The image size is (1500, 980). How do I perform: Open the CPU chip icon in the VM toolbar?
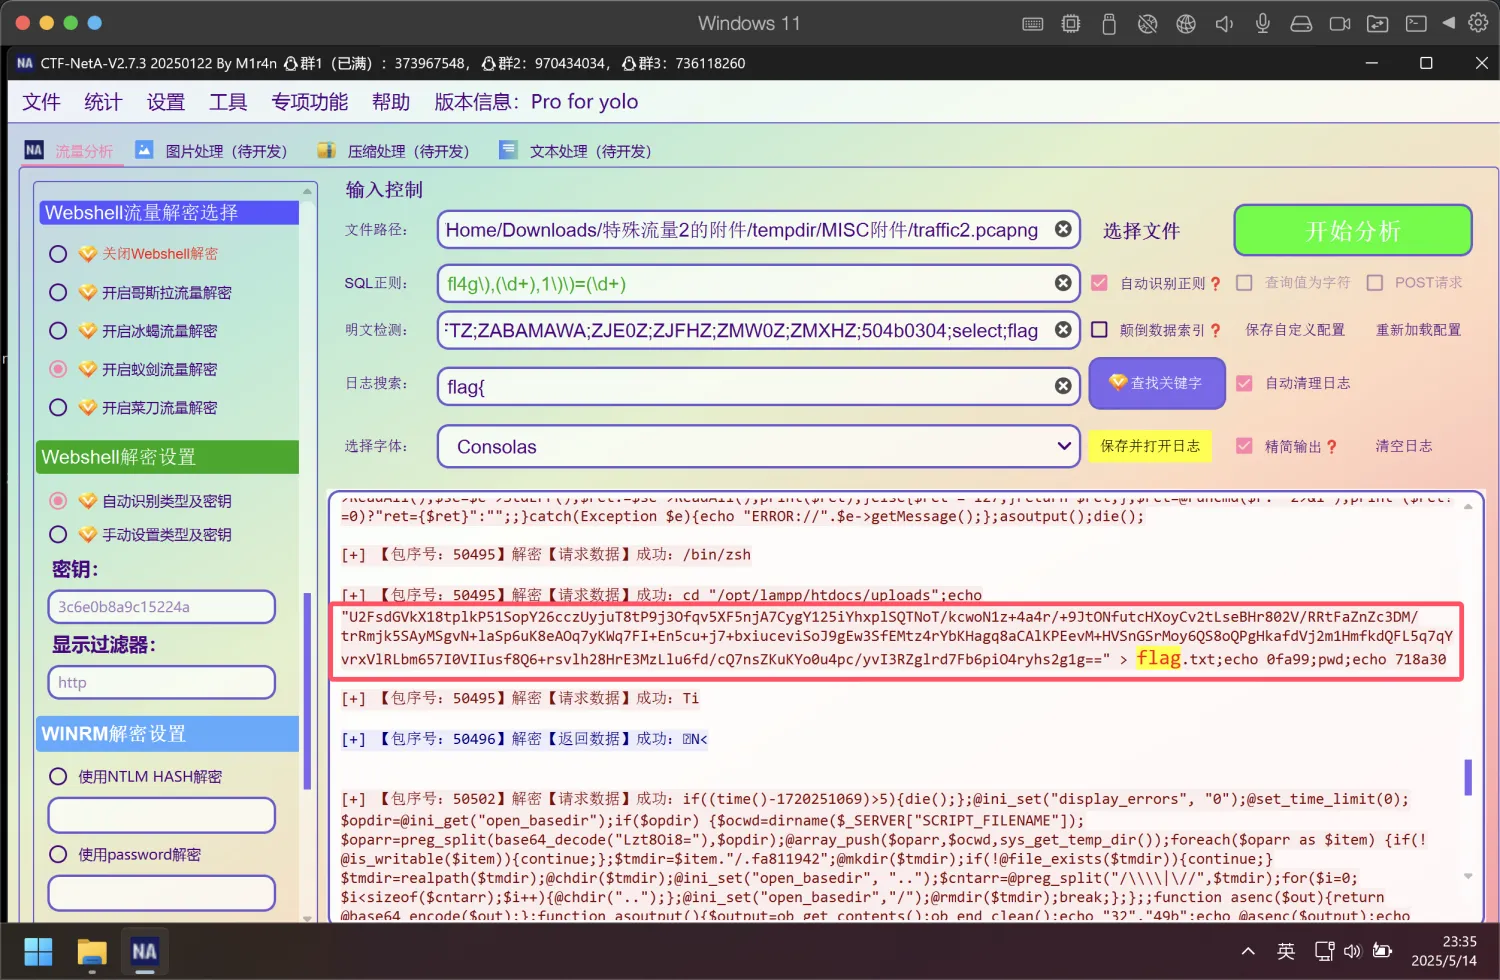point(1071,24)
